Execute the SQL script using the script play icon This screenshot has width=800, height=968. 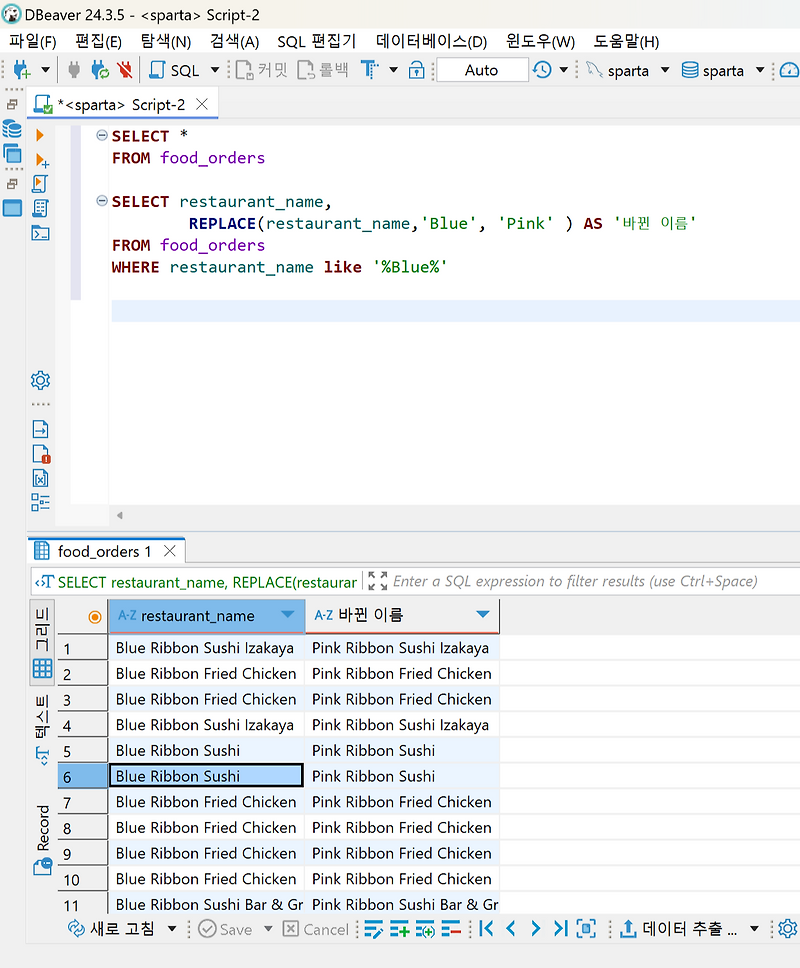point(40,183)
